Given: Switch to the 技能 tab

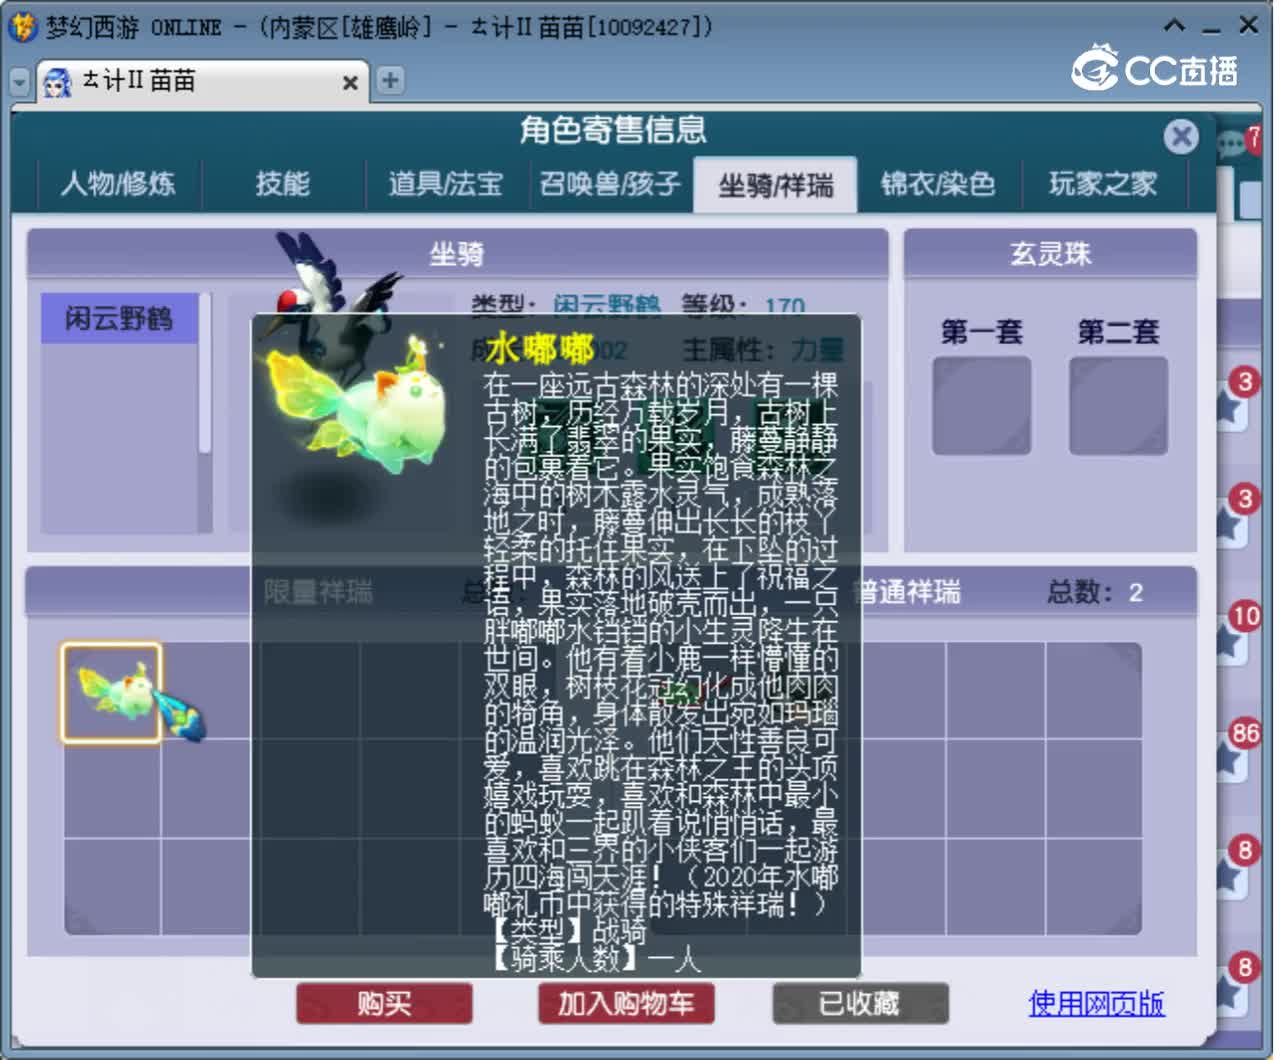Looking at the screenshot, I should (x=283, y=184).
